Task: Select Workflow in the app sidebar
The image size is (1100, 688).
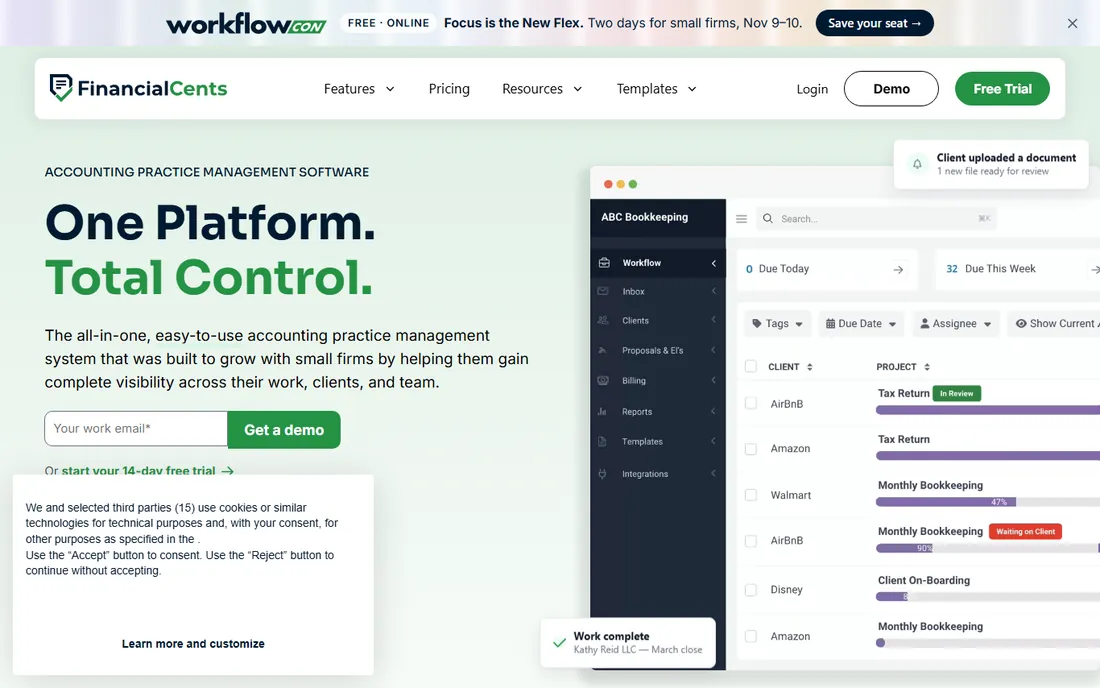Action: (x=658, y=263)
